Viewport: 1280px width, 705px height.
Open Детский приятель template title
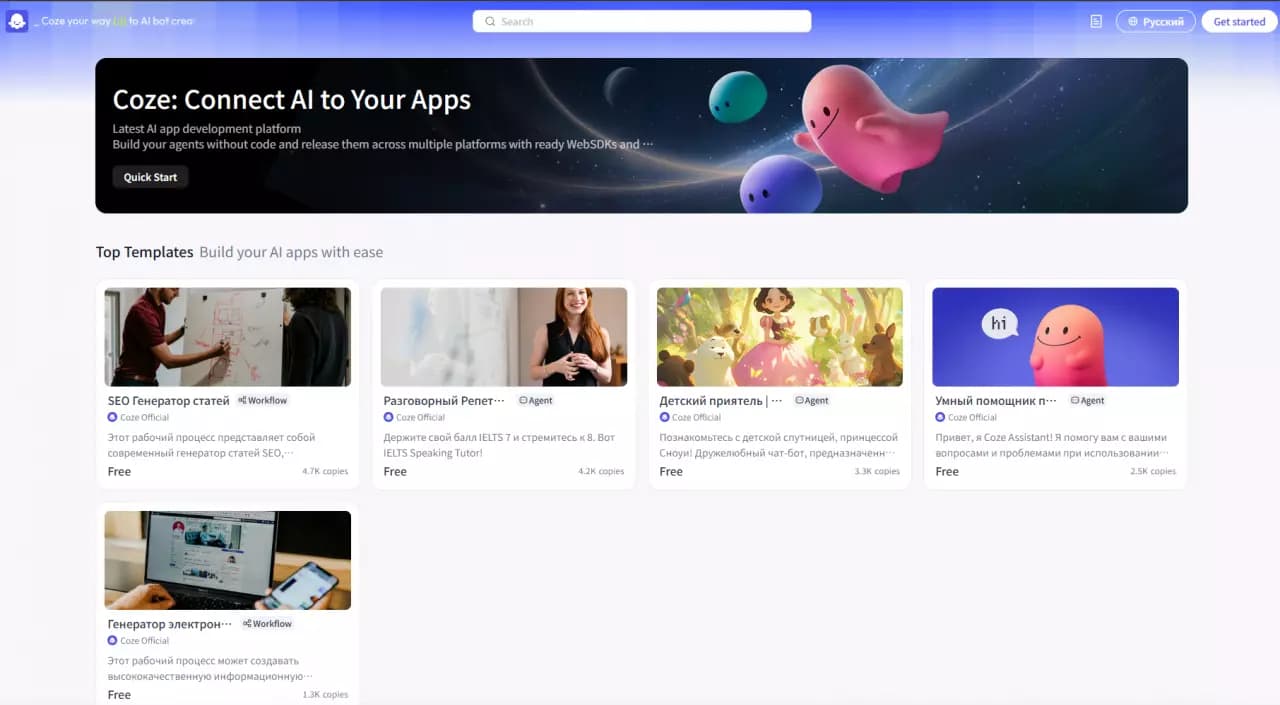721,400
